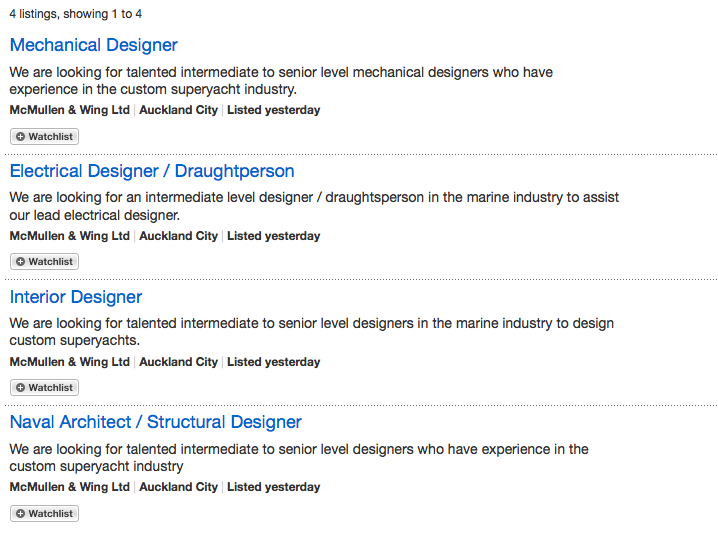Viewport: 718px width, 539px height.
Task: Click McMullen & Wing Ltd under Mechanical Designer
Action: coord(70,110)
